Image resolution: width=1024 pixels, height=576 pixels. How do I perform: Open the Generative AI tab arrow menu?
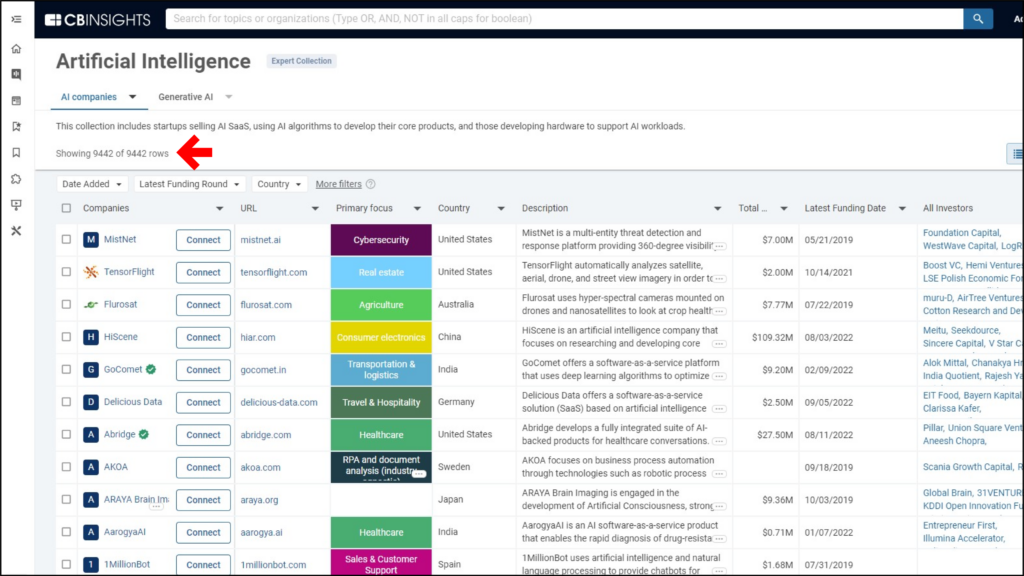[229, 97]
